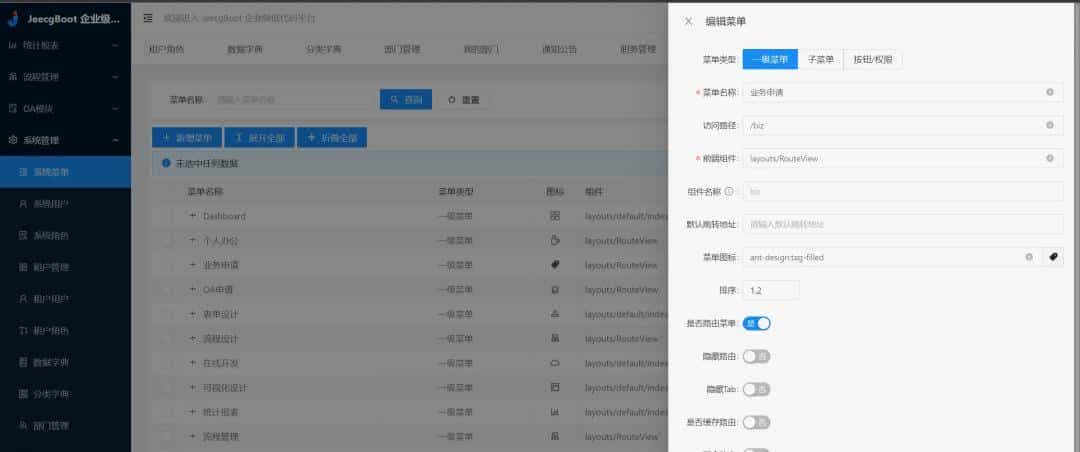Switch to the 分类字典 tab
Image resolution: width=1080 pixels, height=452 pixels.
(324, 50)
